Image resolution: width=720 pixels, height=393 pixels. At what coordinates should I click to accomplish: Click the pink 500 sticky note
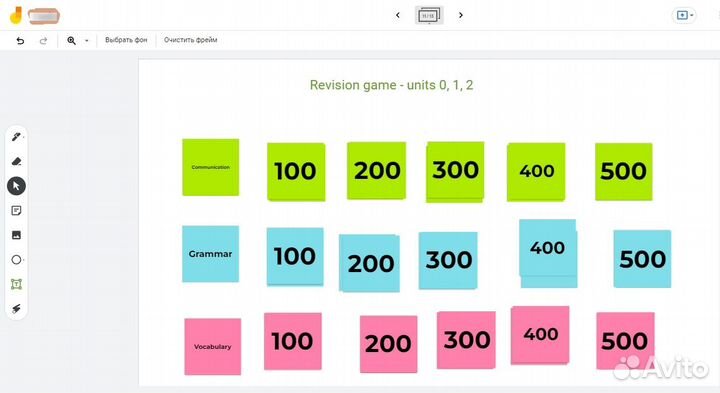click(625, 341)
